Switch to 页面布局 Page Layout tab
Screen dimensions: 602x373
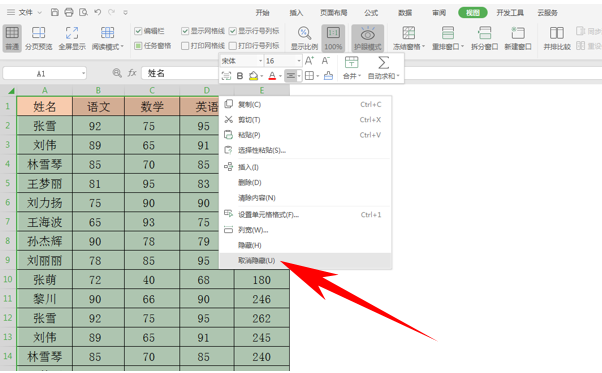tap(334, 13)
